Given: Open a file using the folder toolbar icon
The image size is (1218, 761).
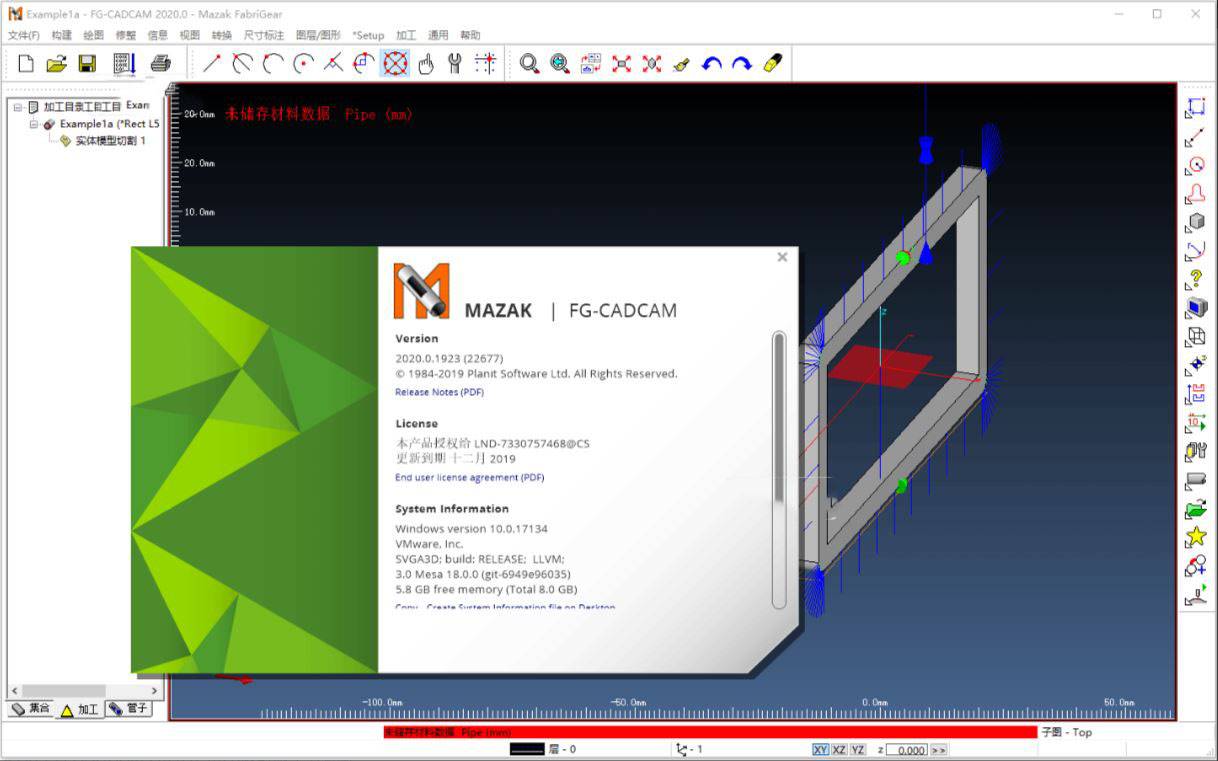Looking at the screenshot, I should 56,64.
